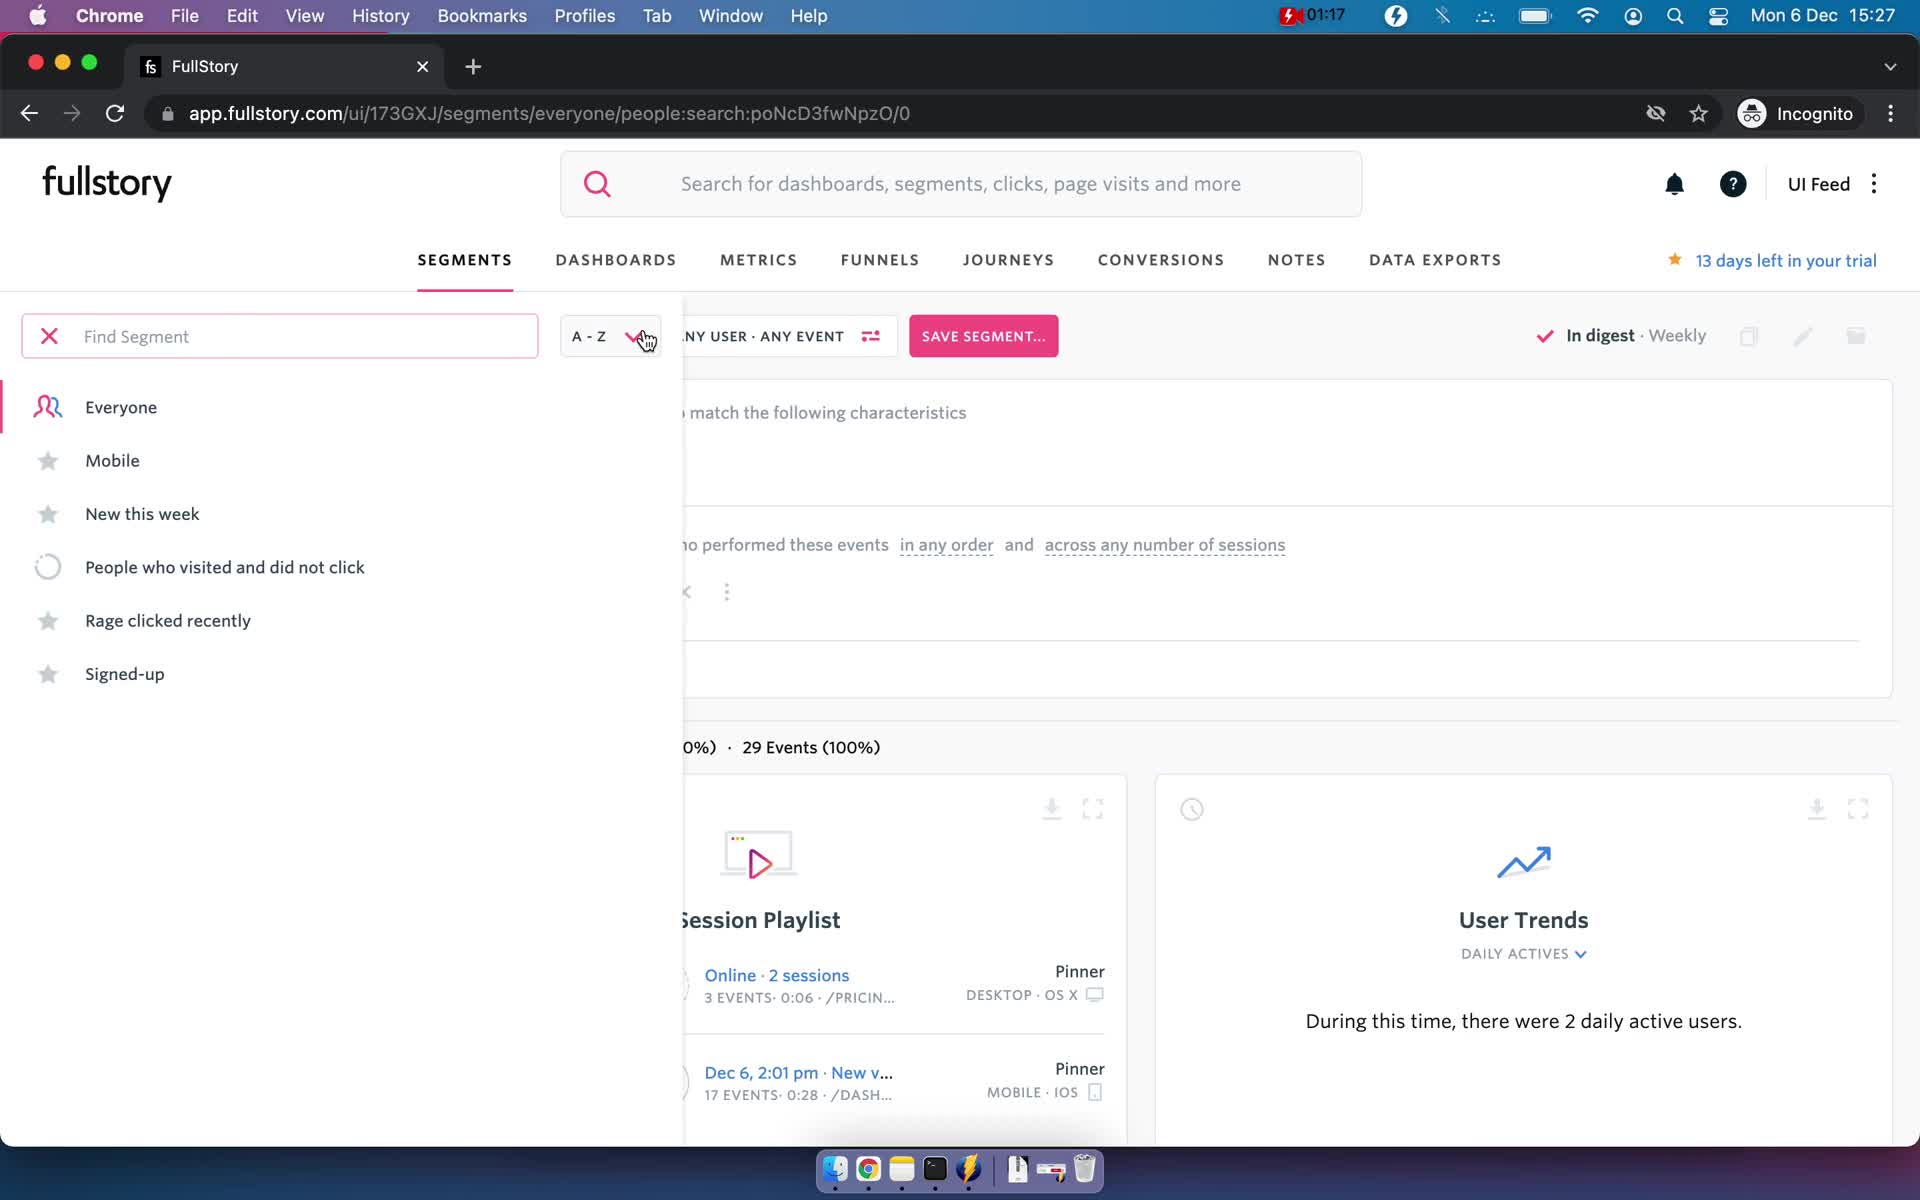
Task: Select New this week segment
Action: pos(142,514)
